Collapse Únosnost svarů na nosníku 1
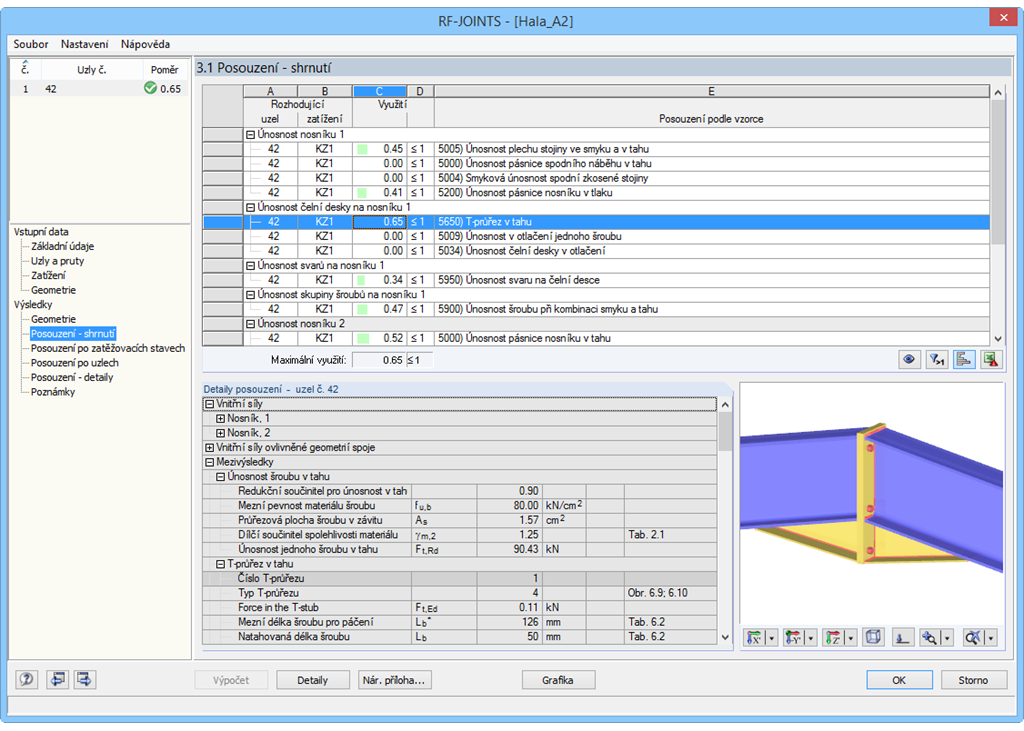1024x731 pixels. 250,266
